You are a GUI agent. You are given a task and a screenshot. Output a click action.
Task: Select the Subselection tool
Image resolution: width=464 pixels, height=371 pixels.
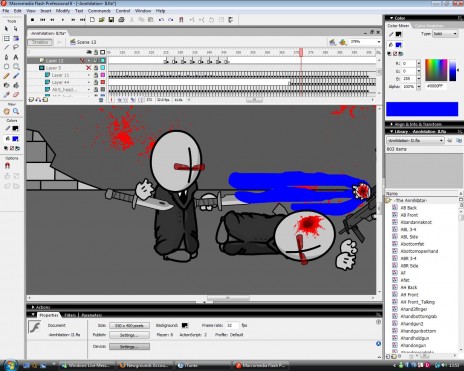pyautogui.click(x=16, y=29)
